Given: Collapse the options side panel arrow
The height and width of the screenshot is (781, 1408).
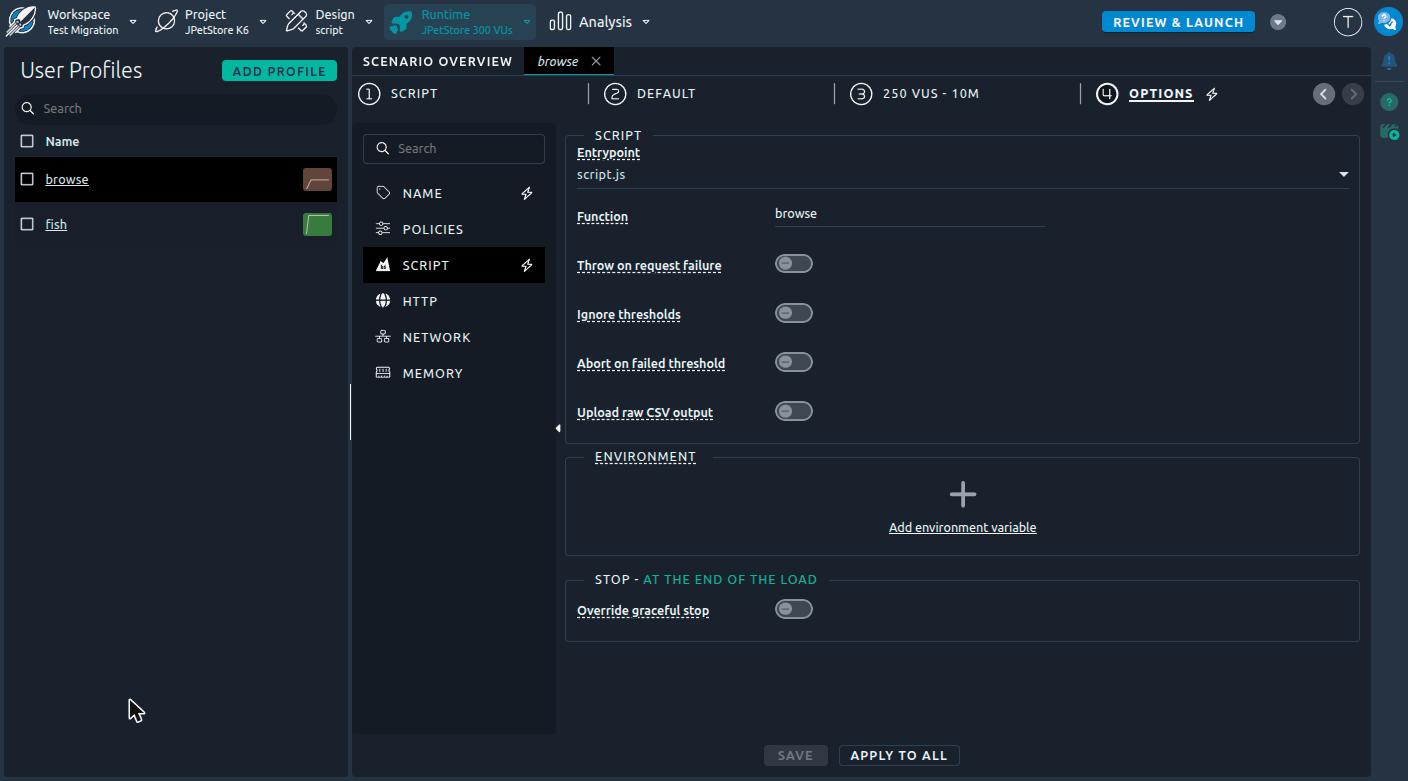Looking at the screenshot, I should tap(558, 428).
